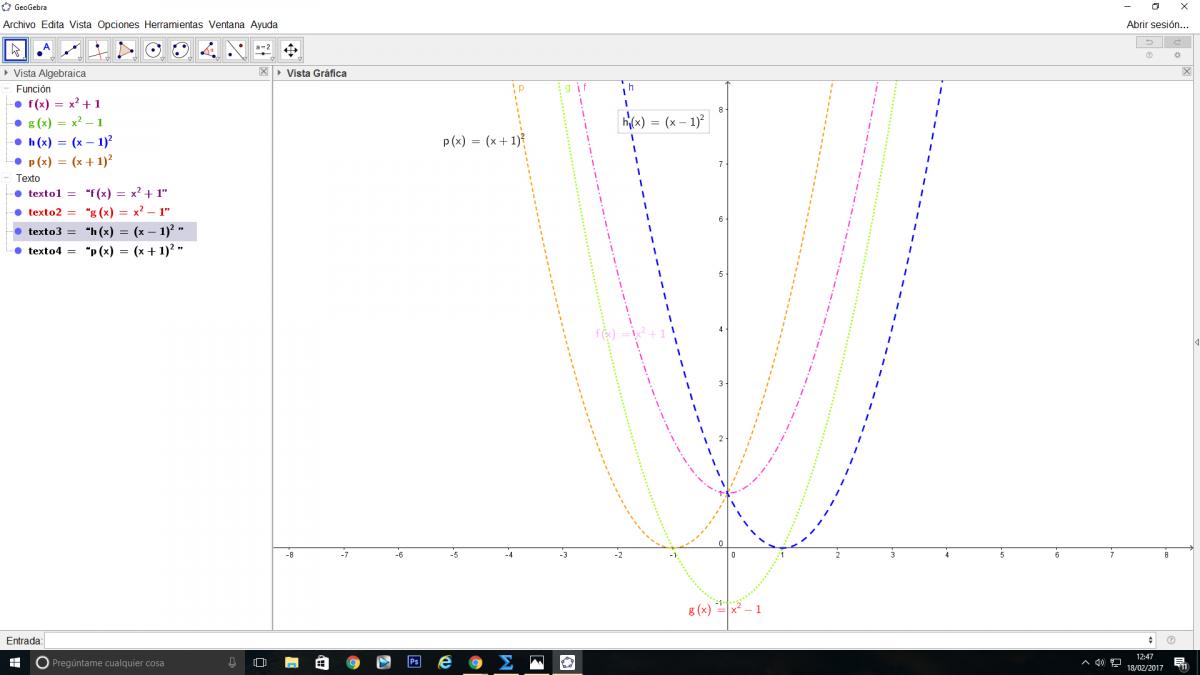Pick the Perpendicular line tool
Image resolution: width=1200 pixels, height=675 pixels.
pyautogui.click(x=98, y=49)
